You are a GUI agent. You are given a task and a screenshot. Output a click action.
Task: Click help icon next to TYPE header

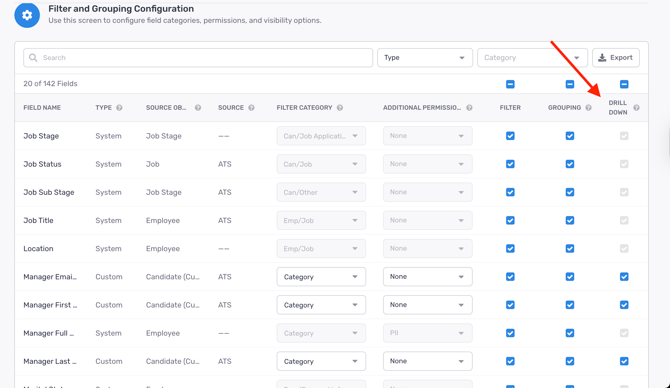tap(119, 108)
